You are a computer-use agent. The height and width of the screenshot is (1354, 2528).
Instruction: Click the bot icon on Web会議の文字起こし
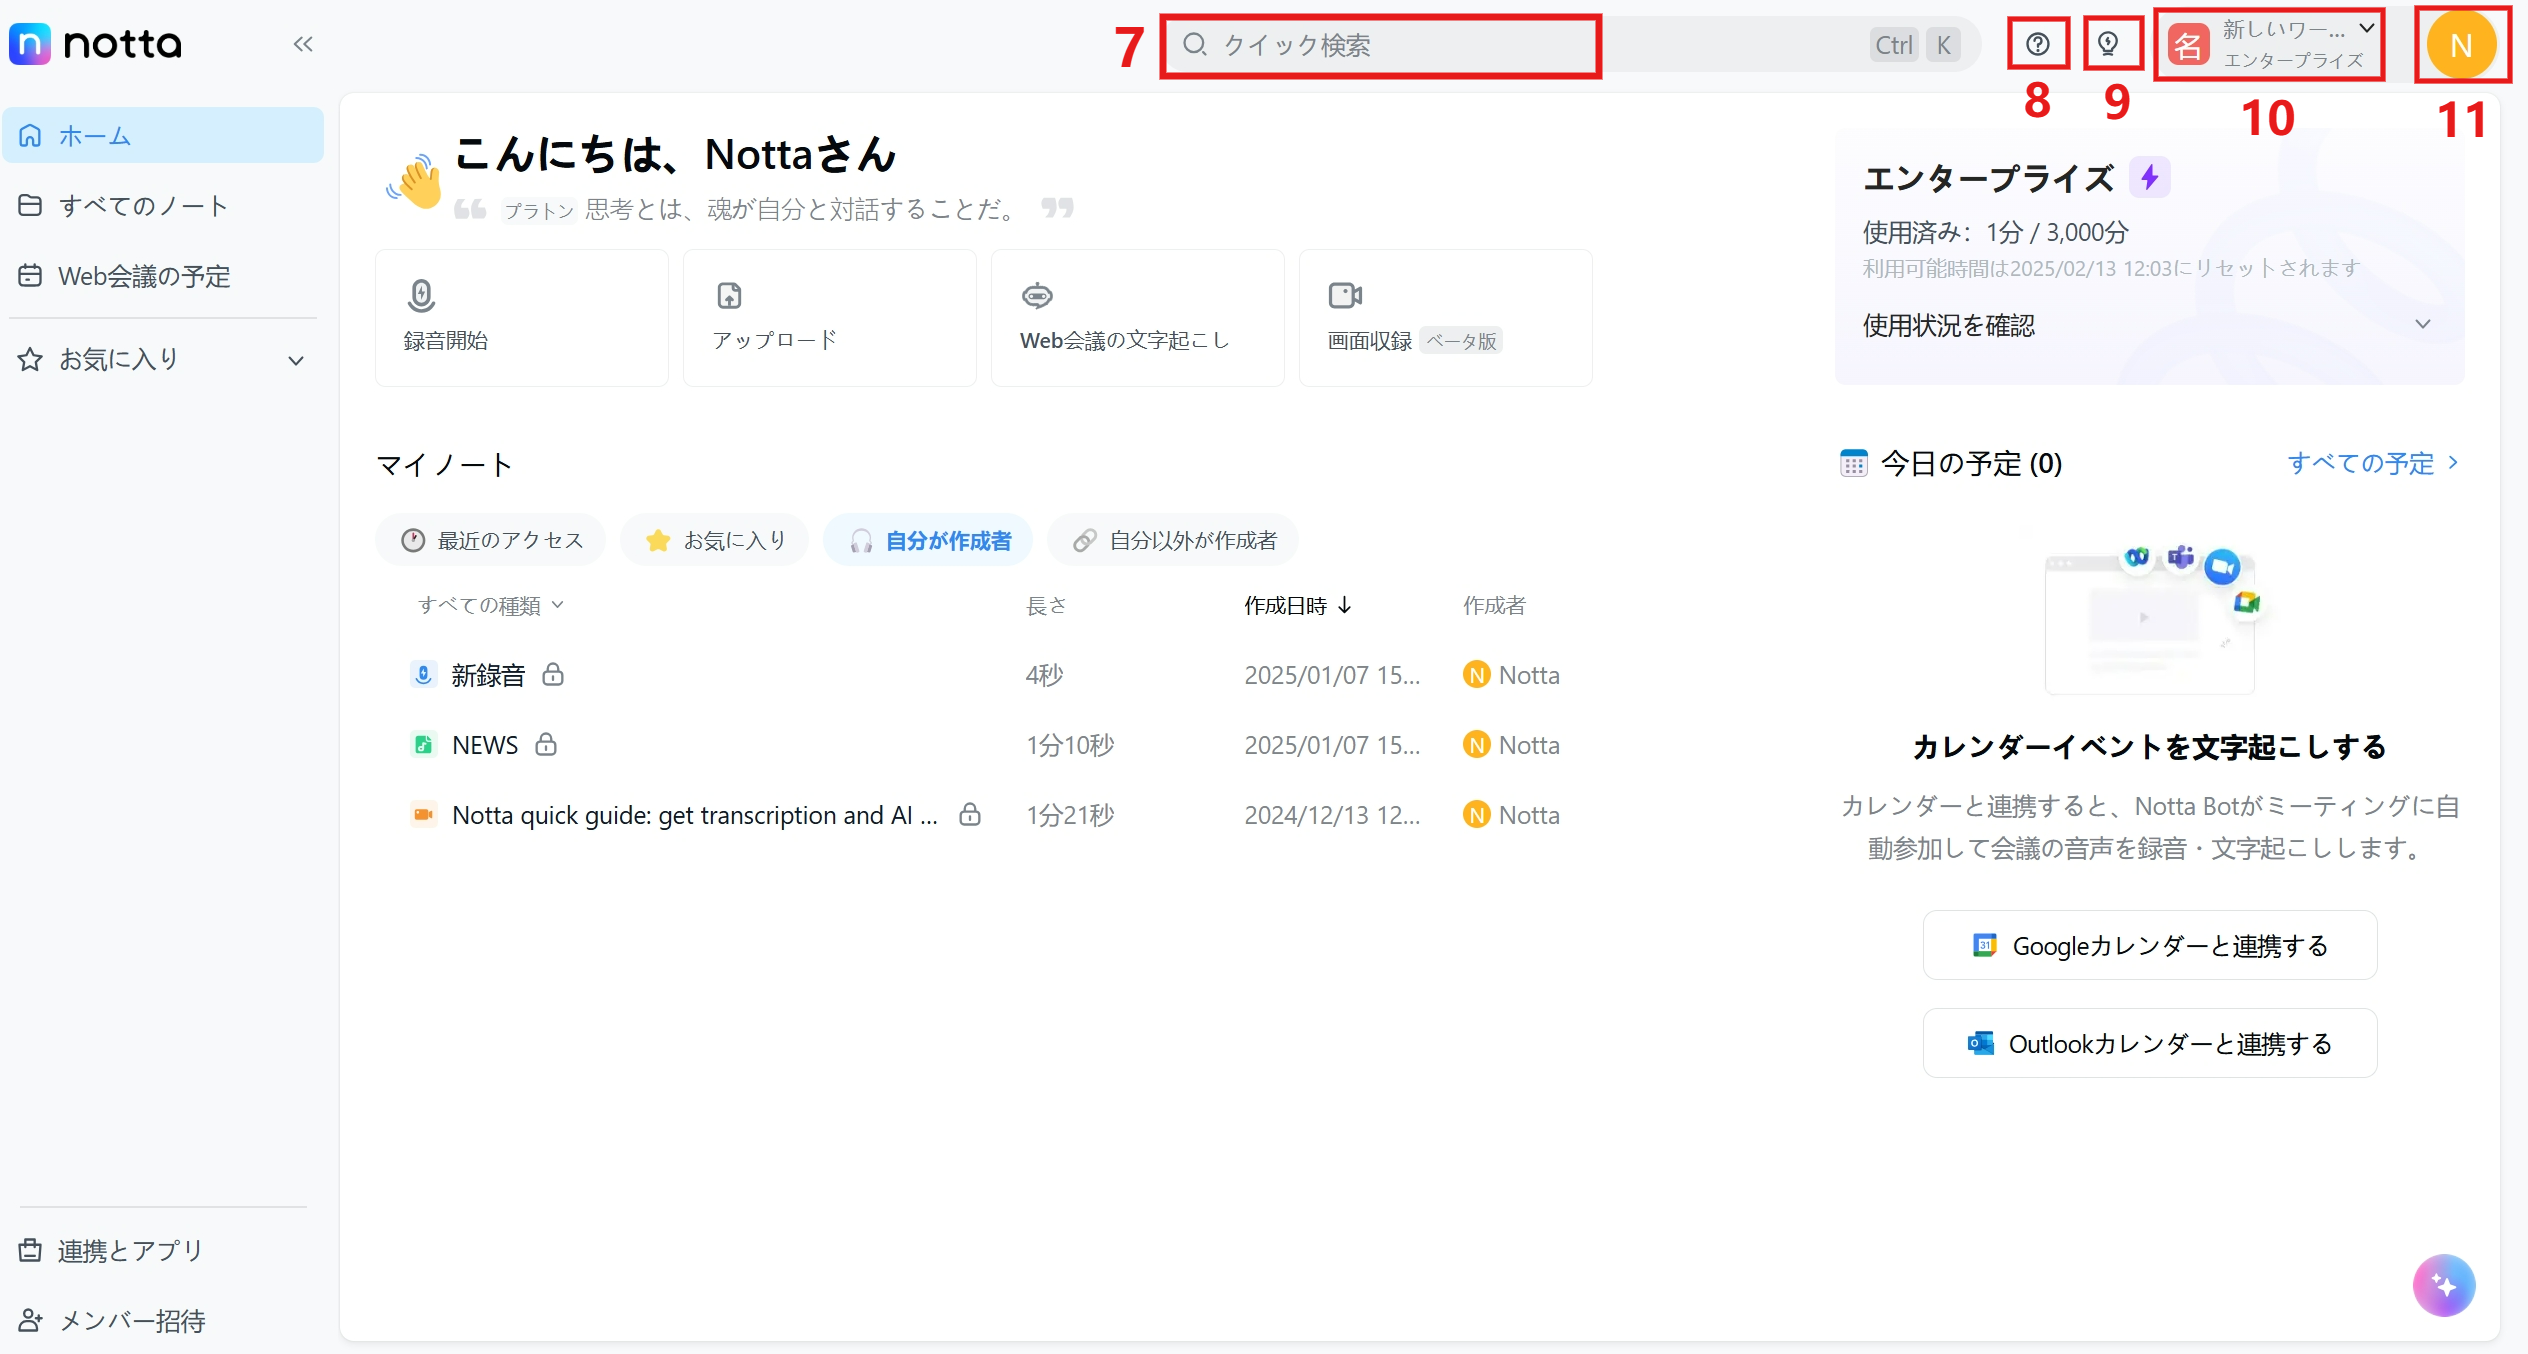[1037, 295]
